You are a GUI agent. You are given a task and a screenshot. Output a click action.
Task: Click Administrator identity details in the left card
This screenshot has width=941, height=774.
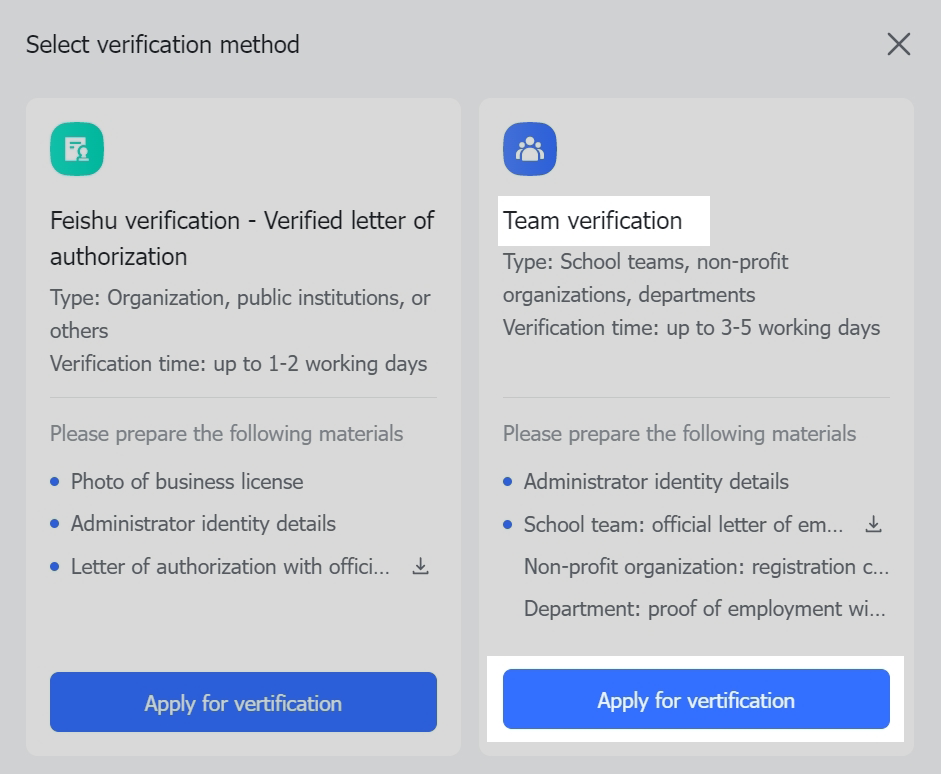point(202,524)
